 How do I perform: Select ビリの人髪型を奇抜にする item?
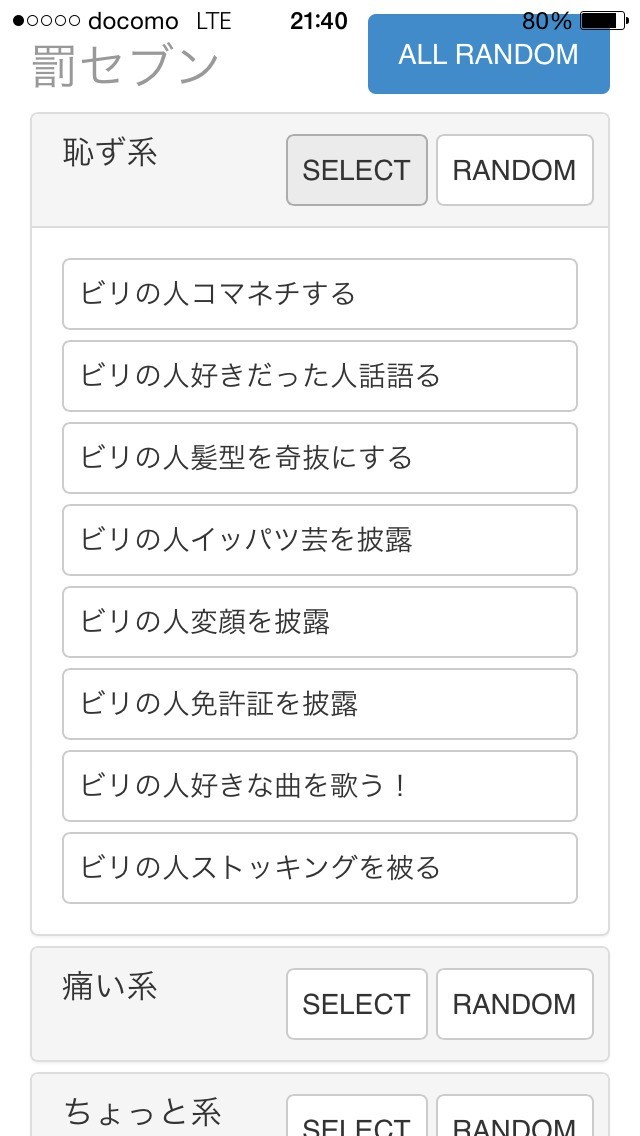(x=320, y=458)
